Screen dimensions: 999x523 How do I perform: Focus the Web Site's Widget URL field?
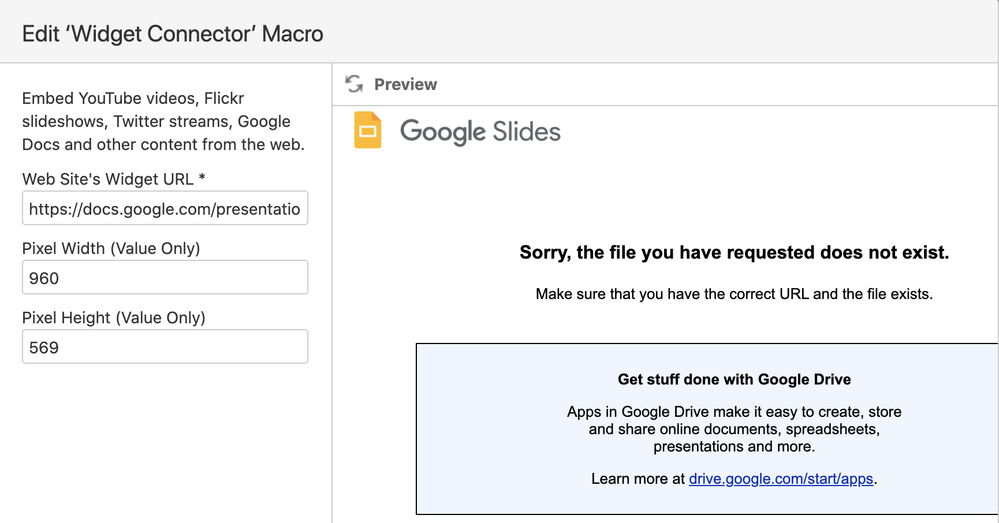coord(165,208)
